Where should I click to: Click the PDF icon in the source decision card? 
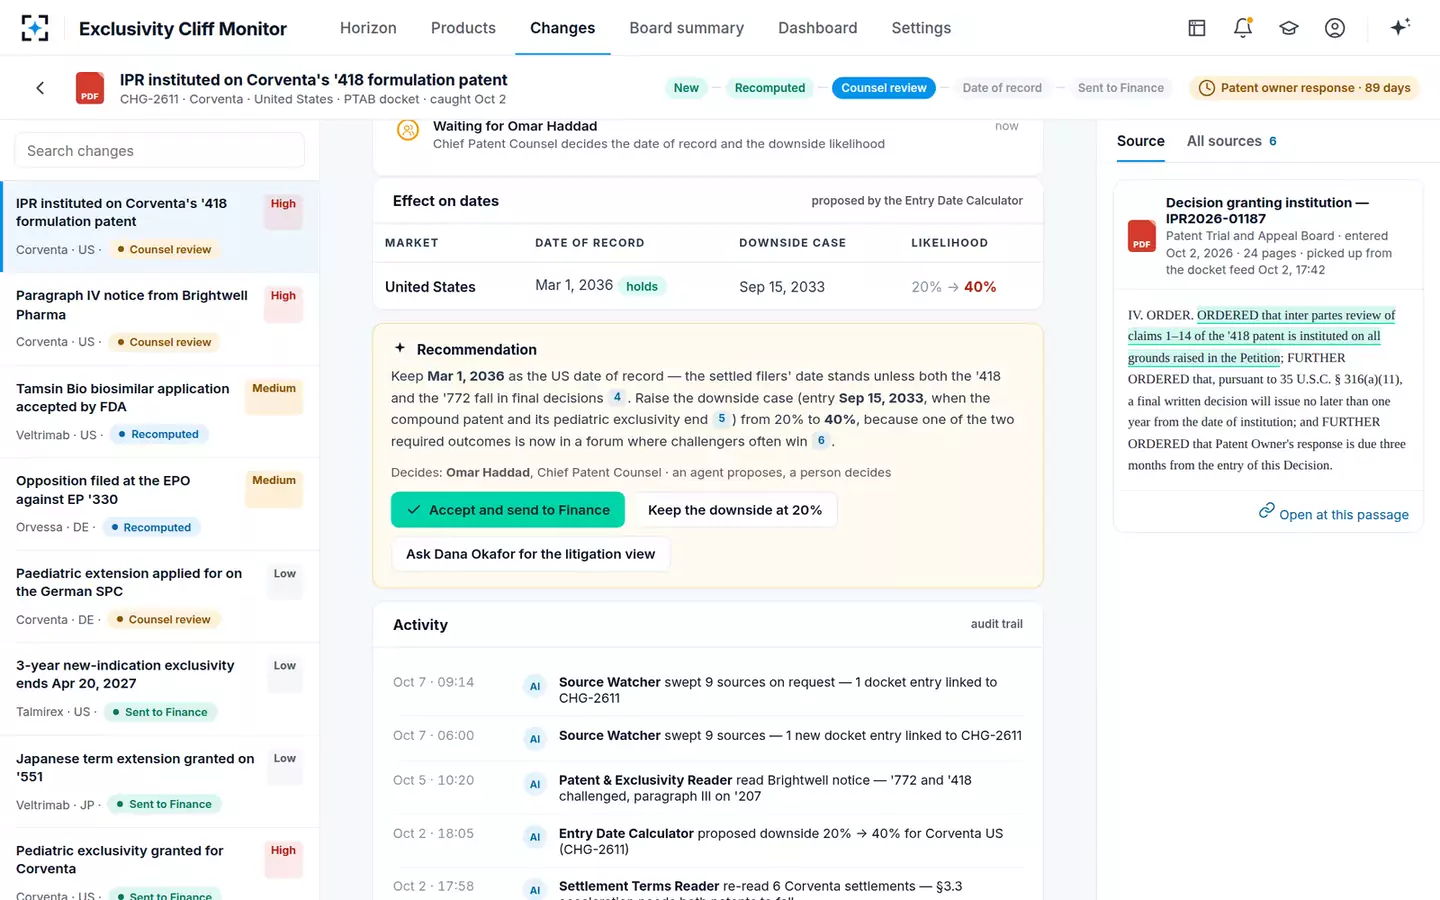(1142, 236)
